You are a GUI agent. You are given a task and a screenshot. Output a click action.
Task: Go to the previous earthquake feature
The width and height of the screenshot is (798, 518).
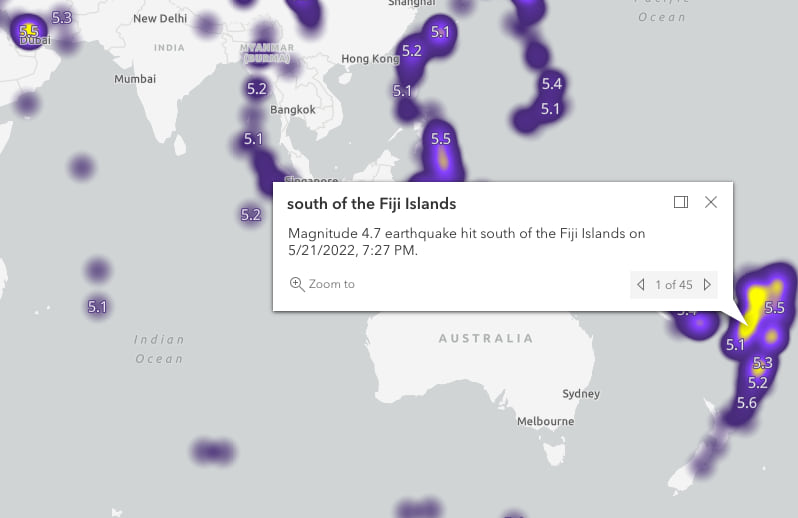coord(641,285)
